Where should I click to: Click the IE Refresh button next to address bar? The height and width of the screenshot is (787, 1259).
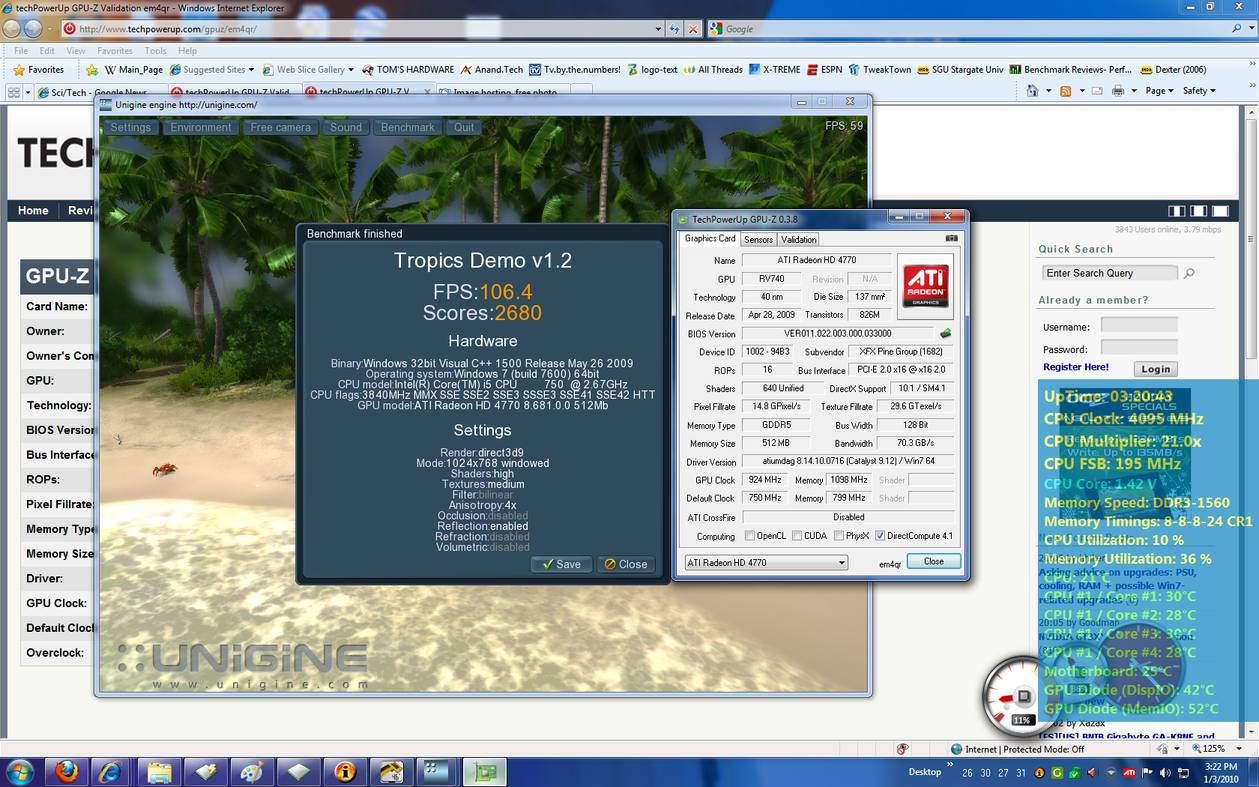675,29
